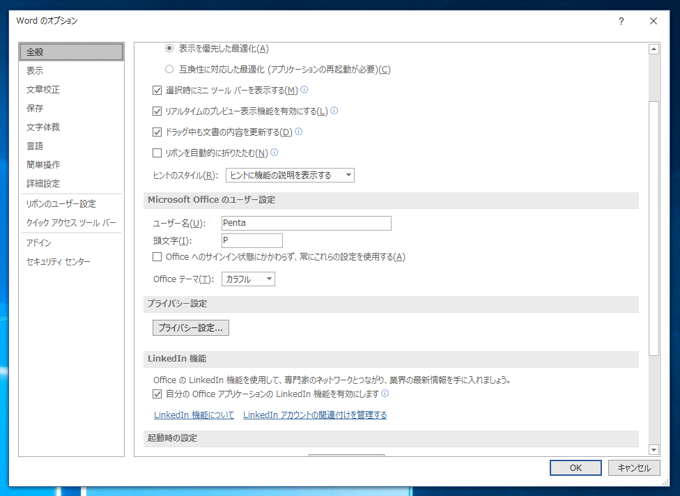Screen dimensions: 680x496
Task: Confirm with the OK button
Action: point(575,468)
